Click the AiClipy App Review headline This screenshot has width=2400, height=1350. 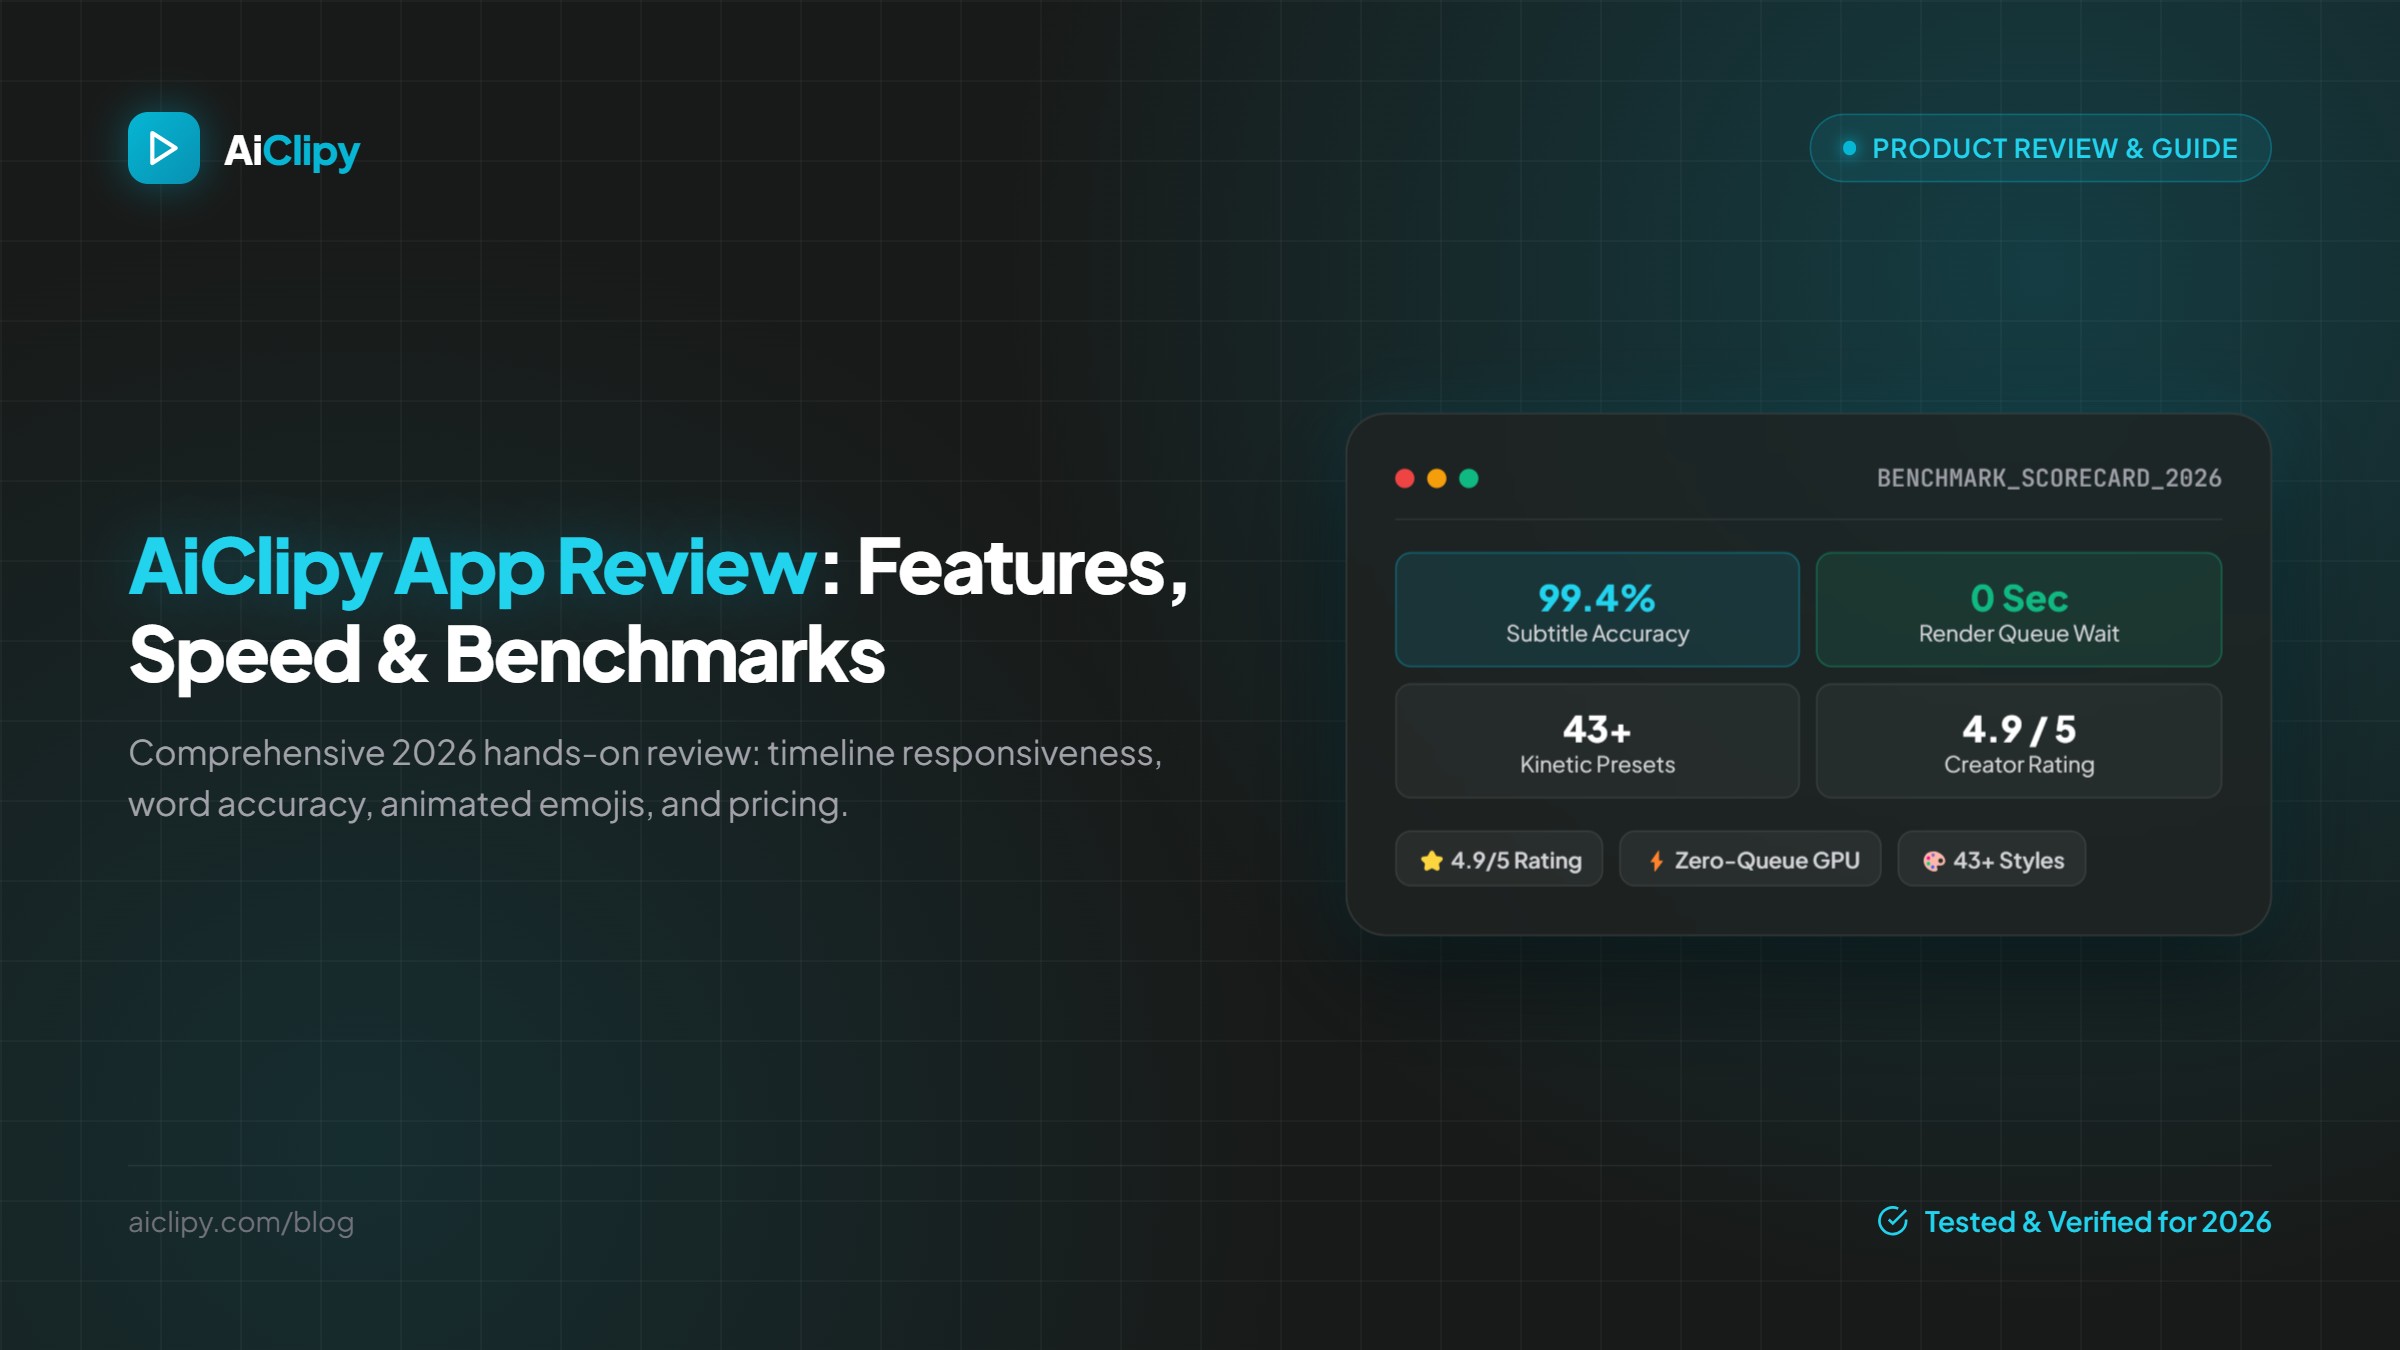473,568
